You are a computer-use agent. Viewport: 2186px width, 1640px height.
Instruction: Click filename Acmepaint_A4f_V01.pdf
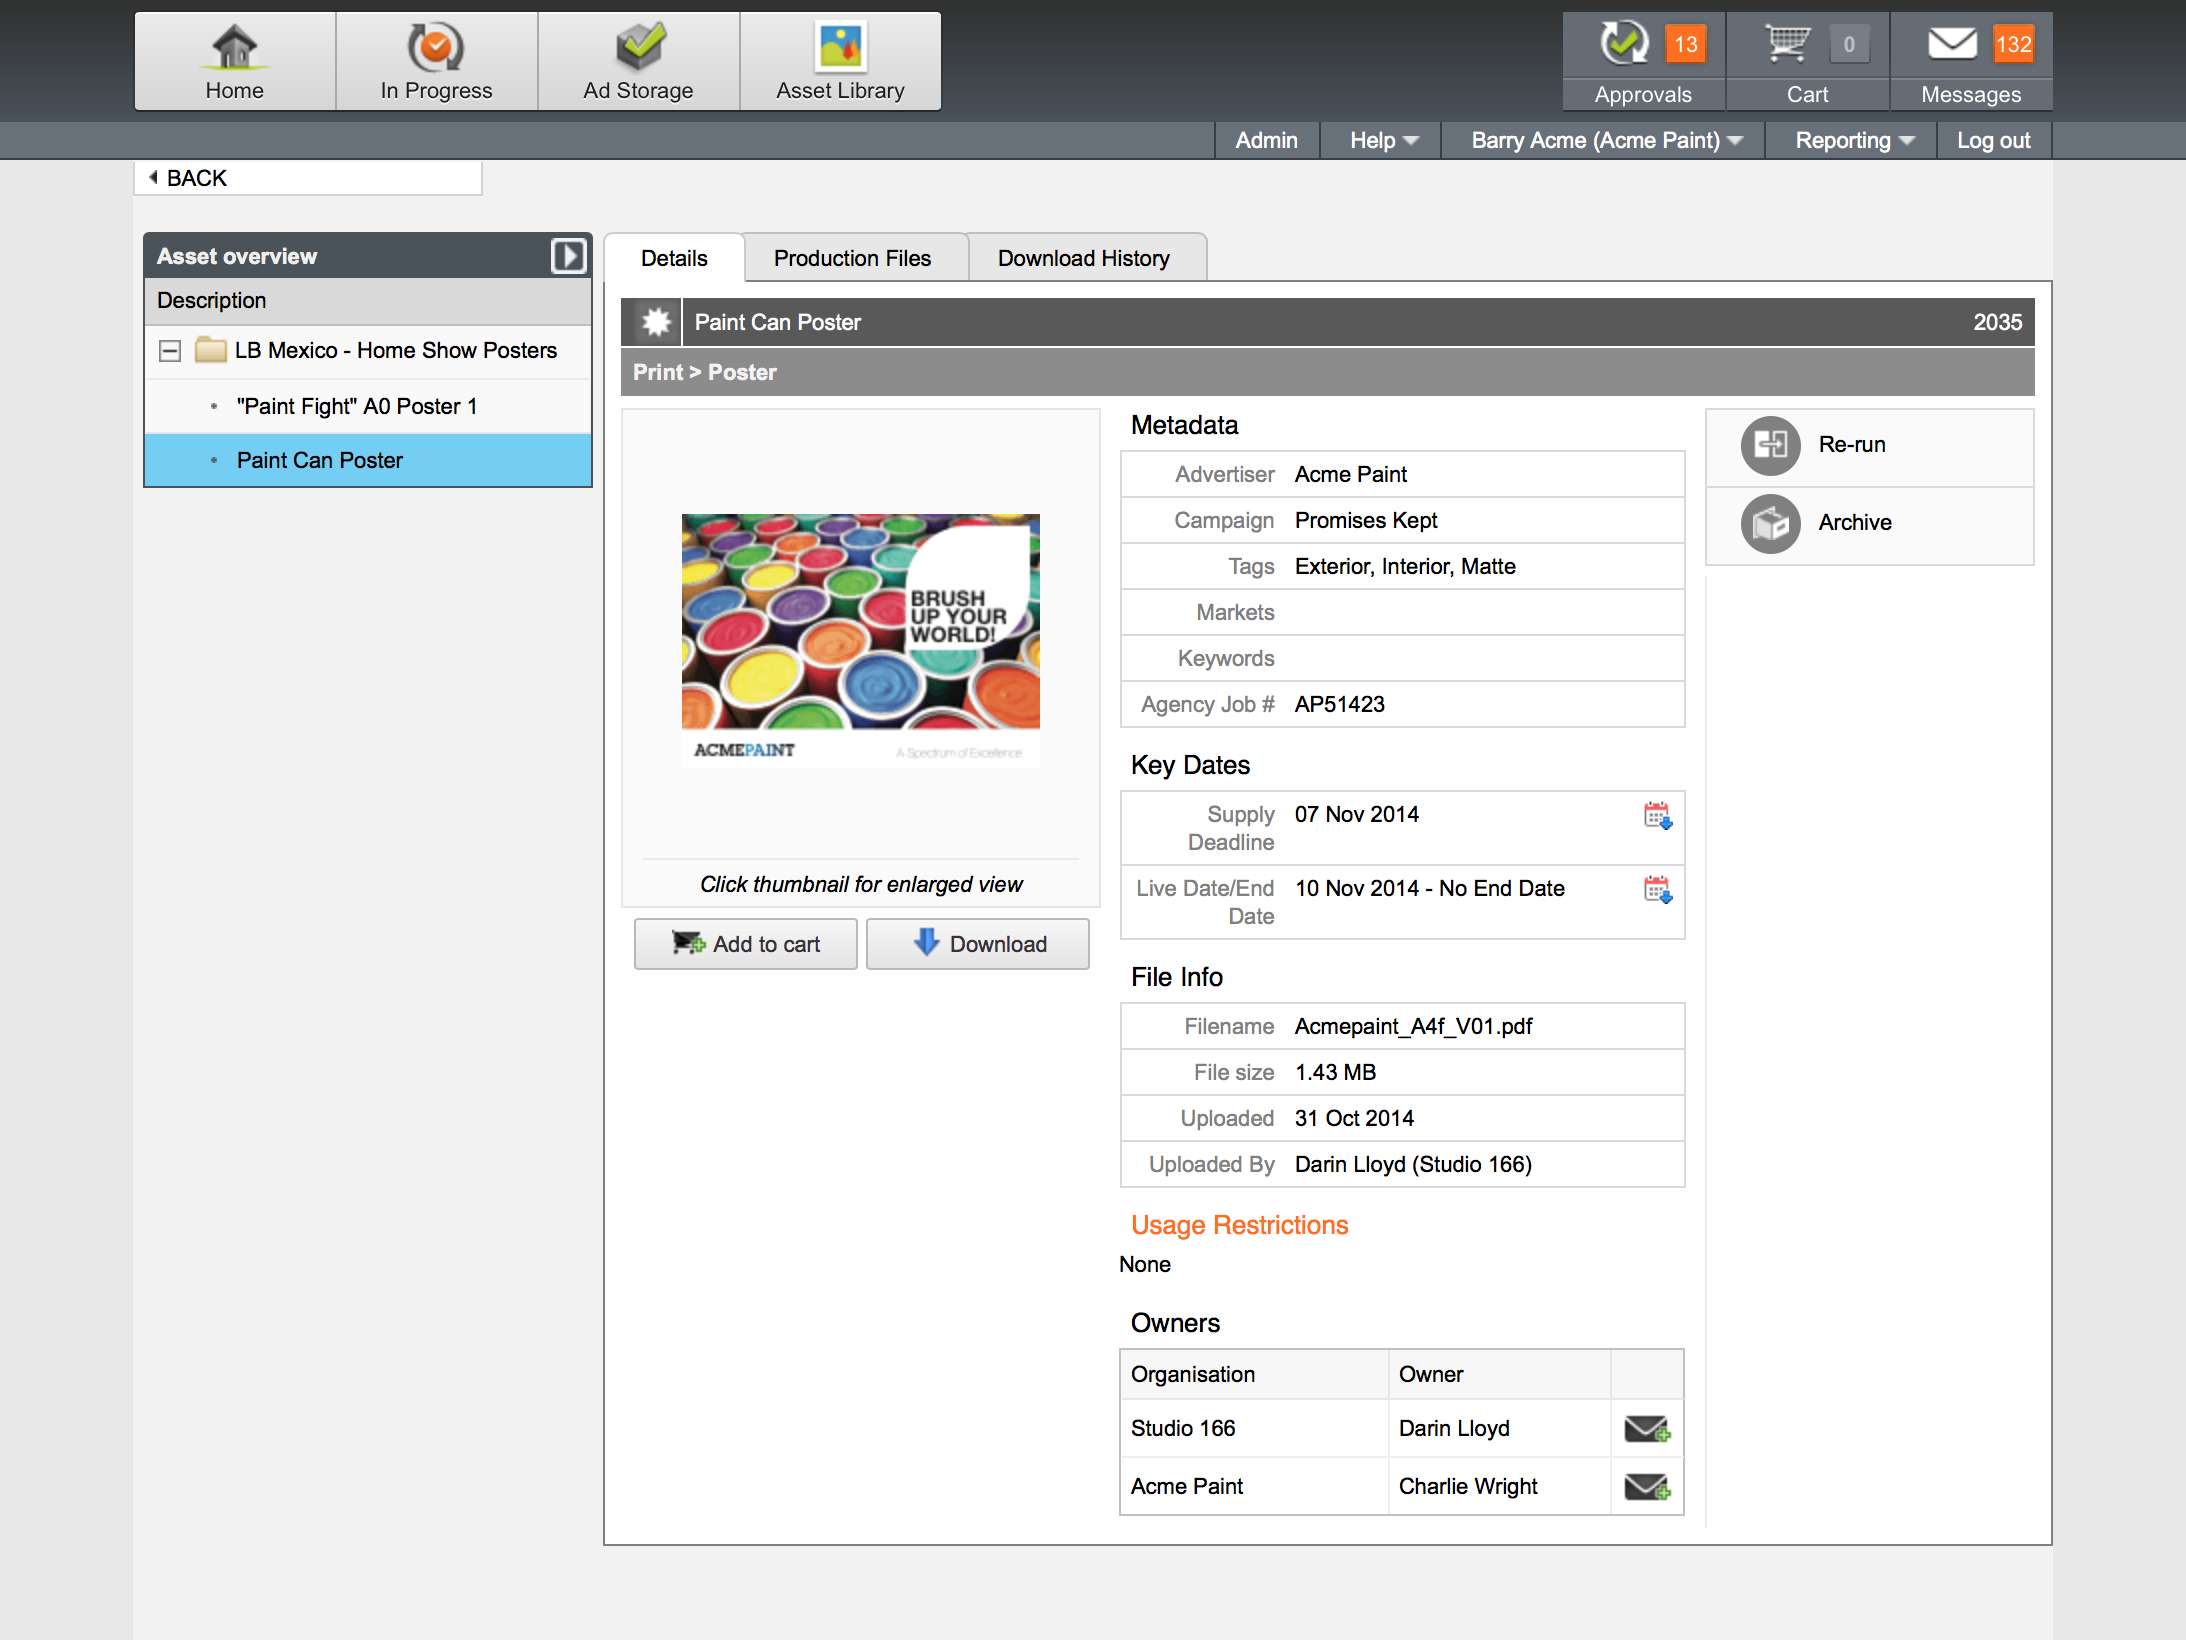click(x=1414, y=1026)
